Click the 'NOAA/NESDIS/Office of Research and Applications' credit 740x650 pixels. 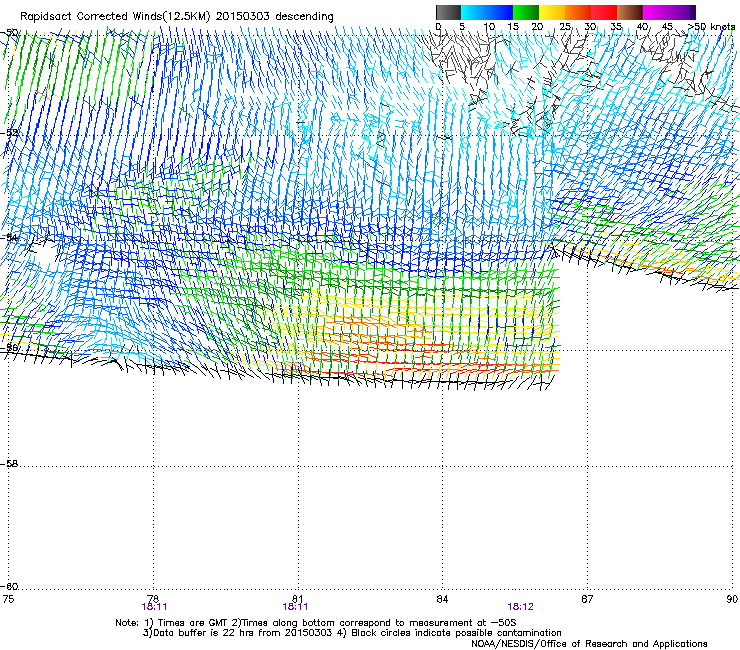pyautogui.click(x=589, y=644)
